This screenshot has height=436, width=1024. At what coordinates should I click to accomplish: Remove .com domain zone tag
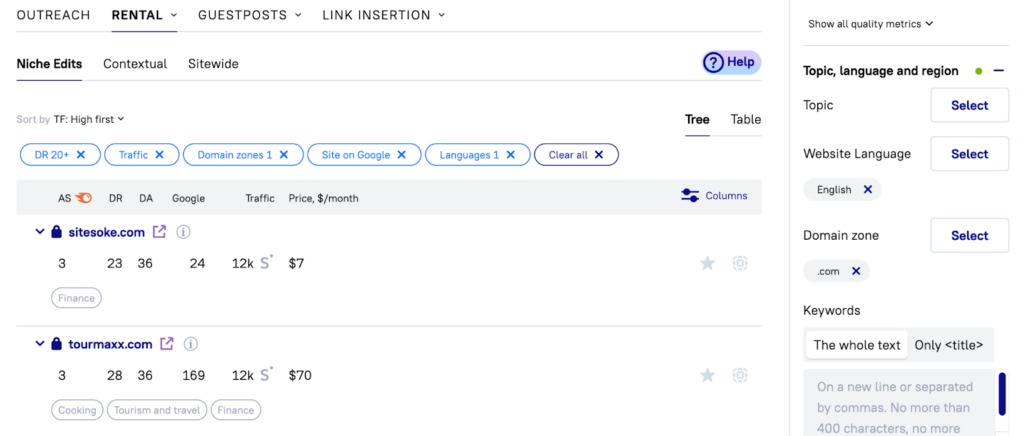click(856, 271)
